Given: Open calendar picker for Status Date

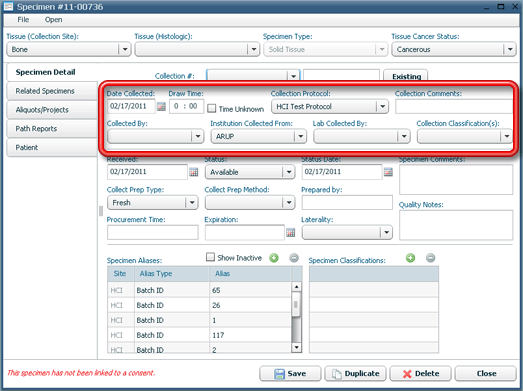Looking at the screenshot, I should (x=388, y=172).
